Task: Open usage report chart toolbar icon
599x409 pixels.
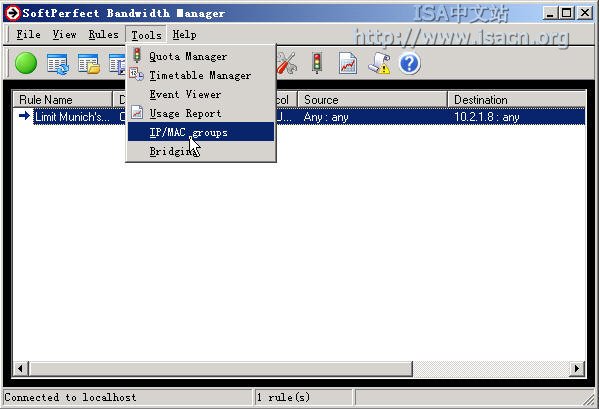Action: pyautogui.click(x=348, y=63)
